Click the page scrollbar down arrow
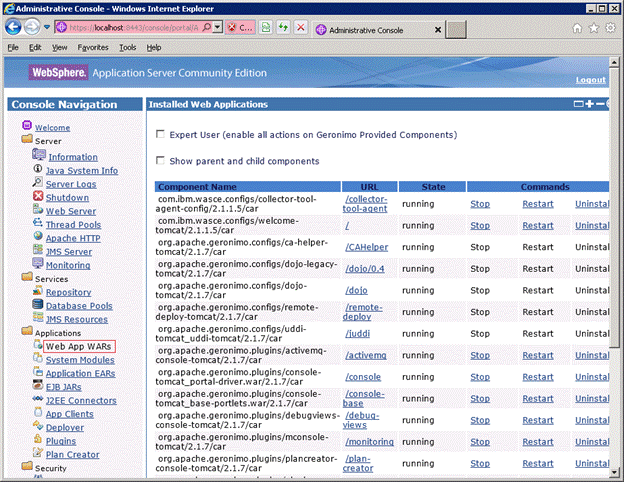Screen dimensions: 624x482 click(x=614, y=472)
